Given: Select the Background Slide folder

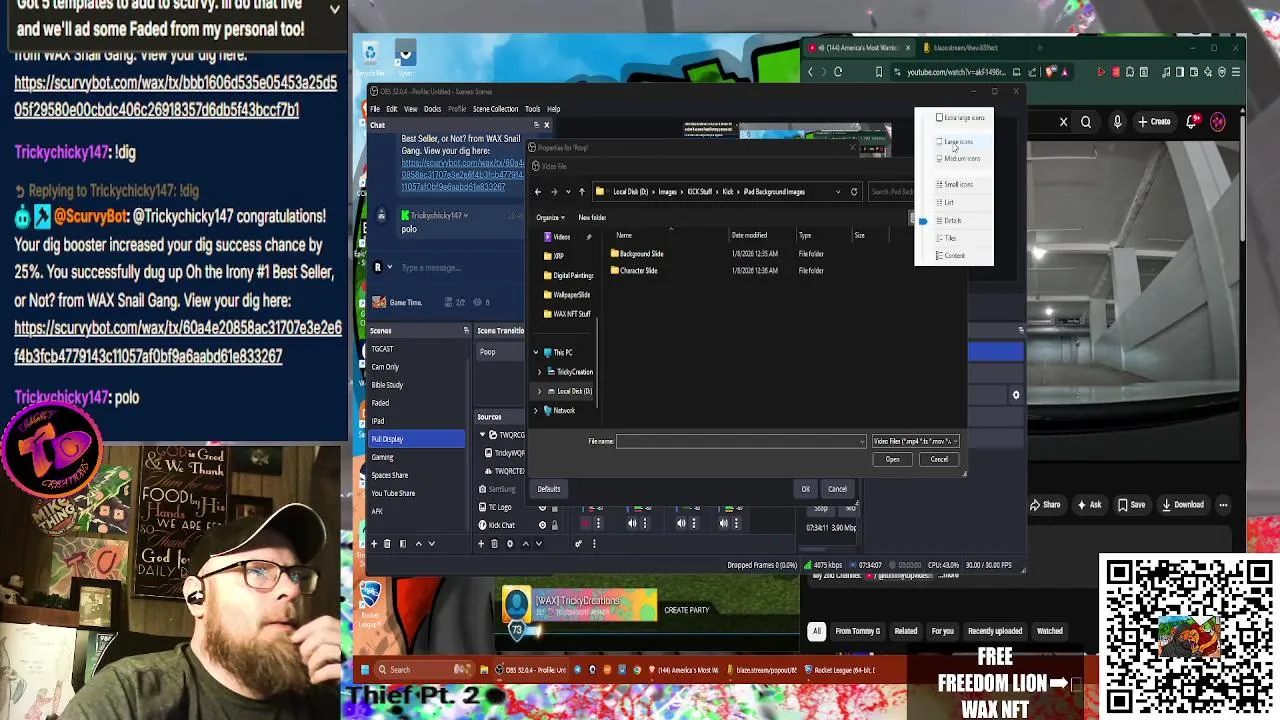Looking at the screenshot, I should [x=637, y=254].
